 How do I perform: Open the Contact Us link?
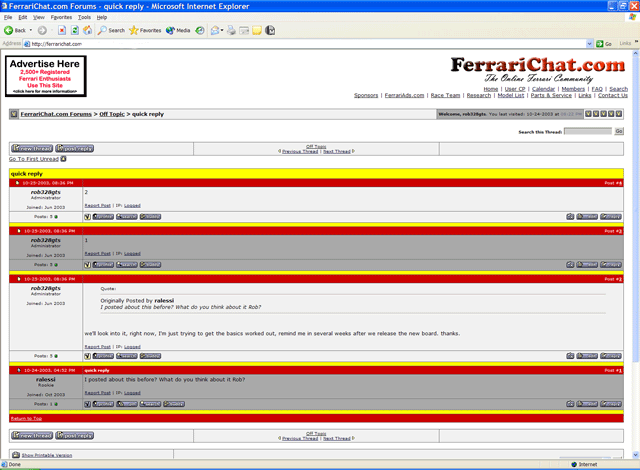point(613,95)
